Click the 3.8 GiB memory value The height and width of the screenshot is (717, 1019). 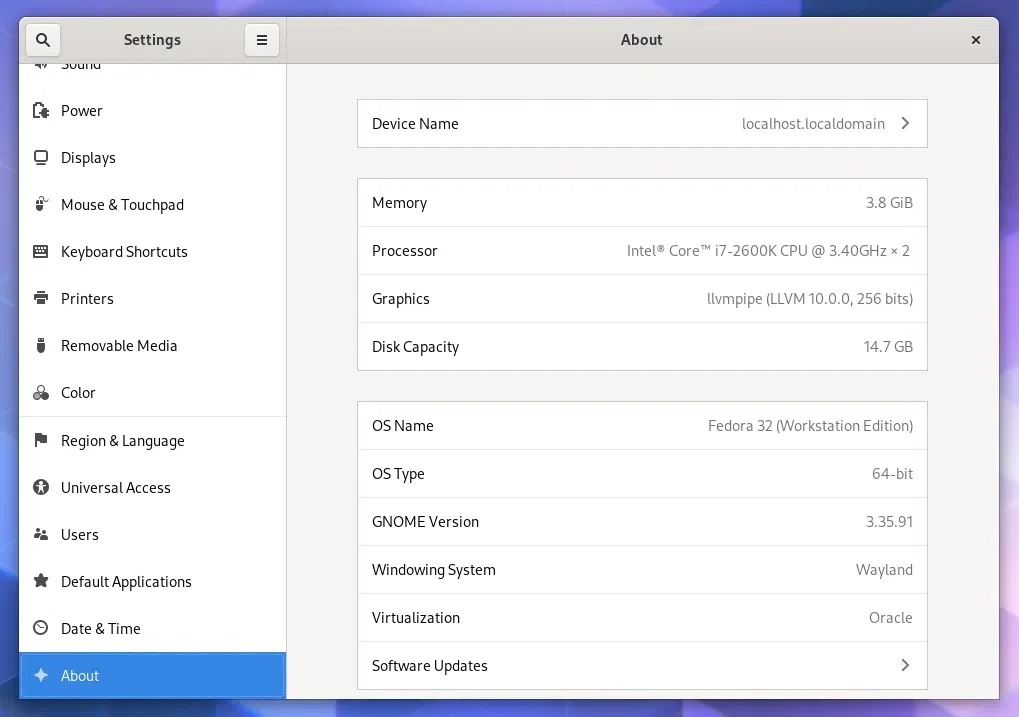(889, 203)
